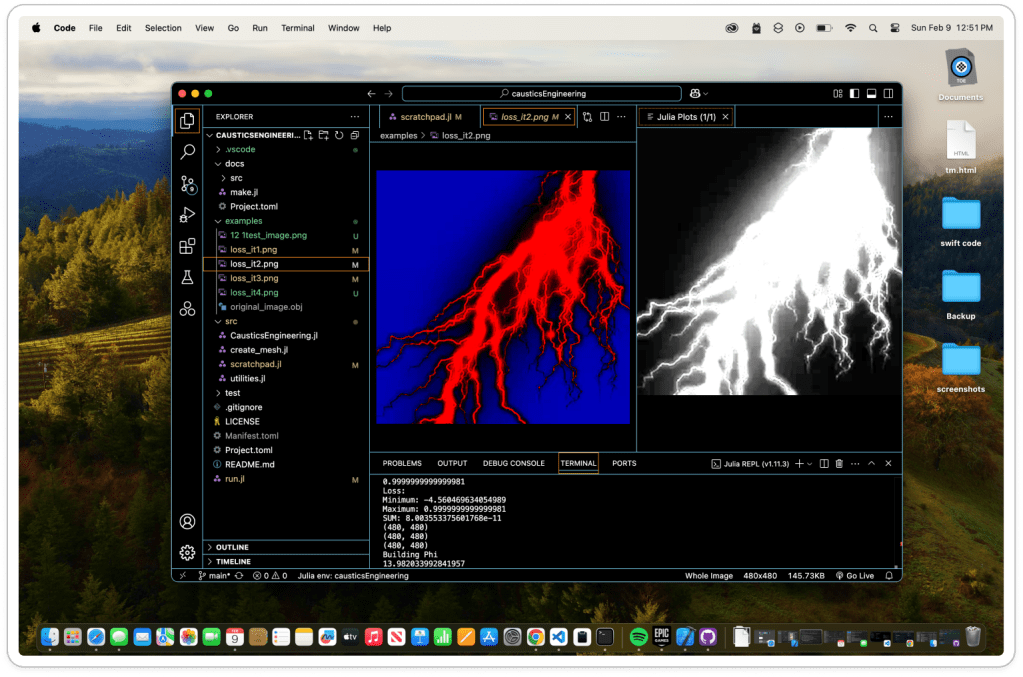Open the Testing flask icon
The height and width of the screenshot is (677, 1023).
[x=187, y=277]
